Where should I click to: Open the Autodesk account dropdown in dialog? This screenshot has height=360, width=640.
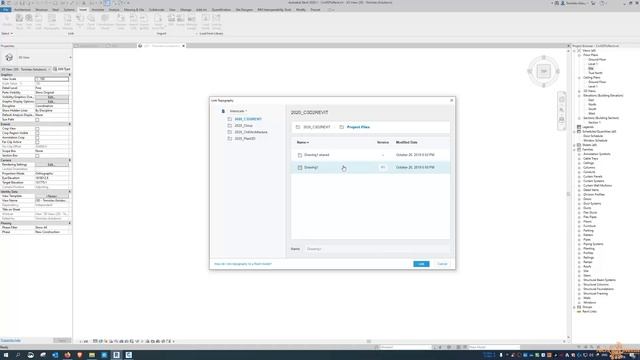click(x=238, y=111)
